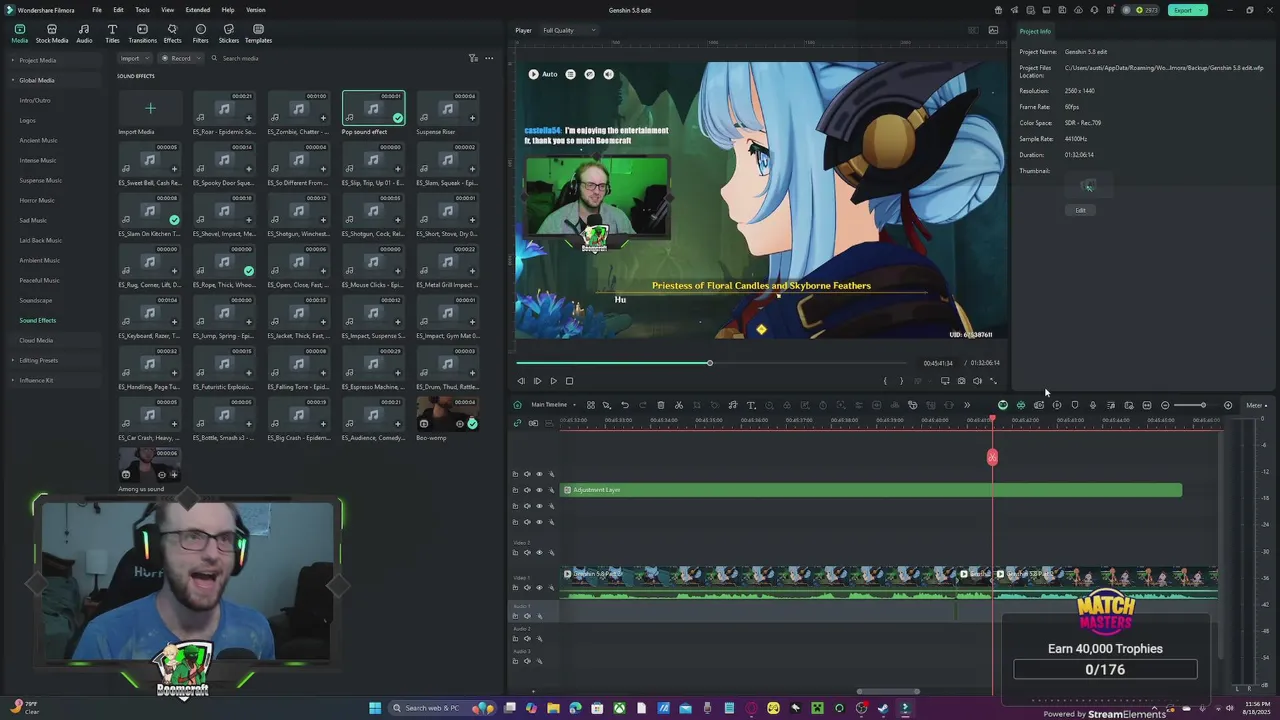The image size is (1280, 720).
Task: Toggle visibility of Video 1 track
Action: point(539,587)
